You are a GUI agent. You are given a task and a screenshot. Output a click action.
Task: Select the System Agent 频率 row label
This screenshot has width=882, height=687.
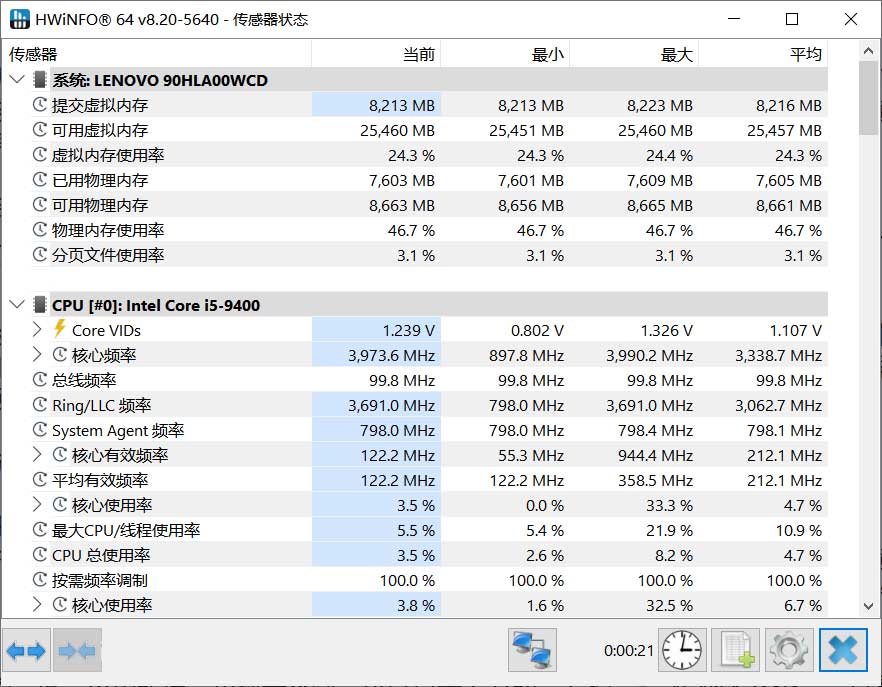118,430
